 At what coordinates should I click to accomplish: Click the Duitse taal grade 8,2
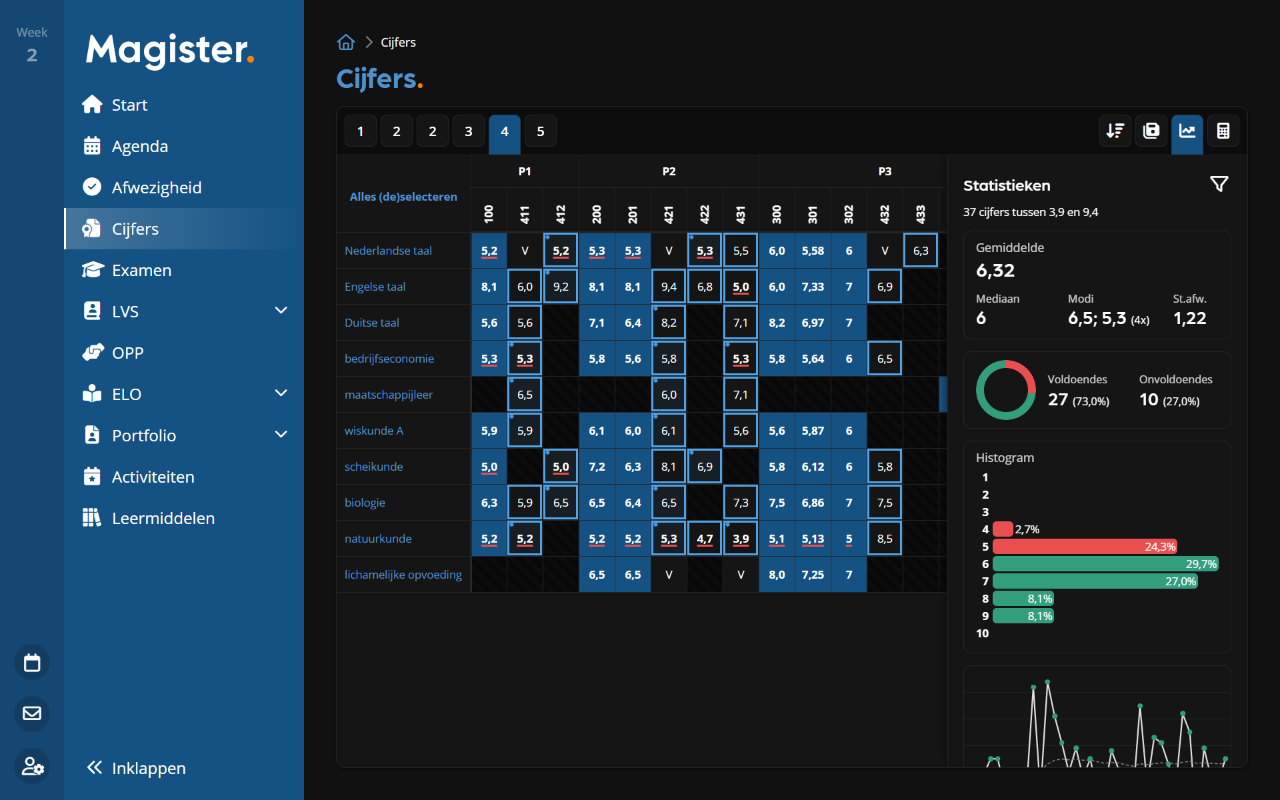tap(669, 323)
